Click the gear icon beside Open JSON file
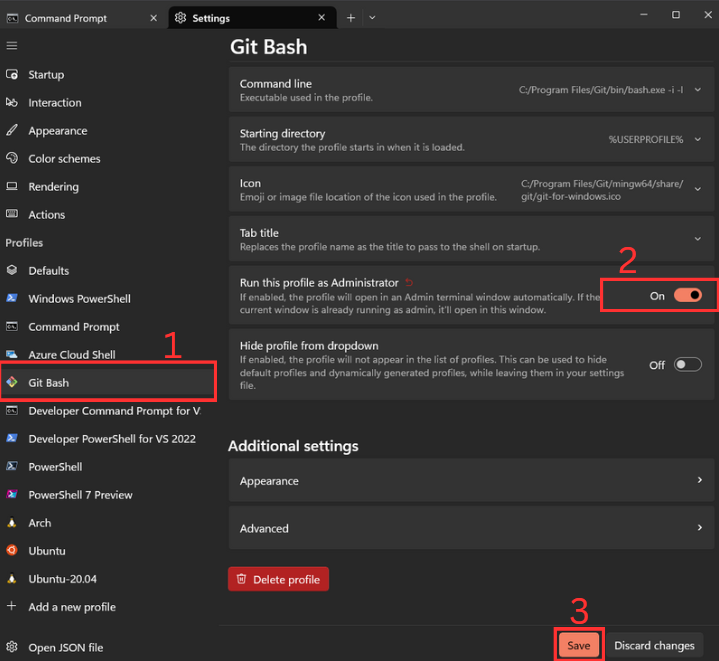Screen dimensions: 719x661 12,647
